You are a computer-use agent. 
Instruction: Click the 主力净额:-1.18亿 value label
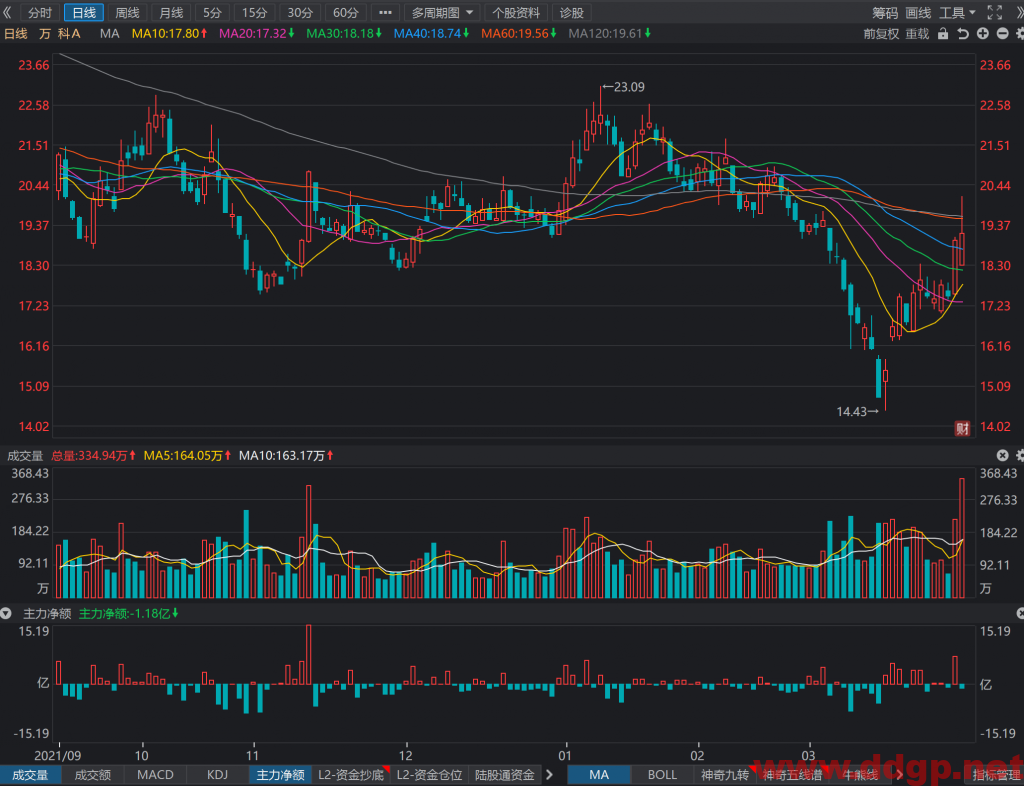pyautogui.click(x=129, y=614)
